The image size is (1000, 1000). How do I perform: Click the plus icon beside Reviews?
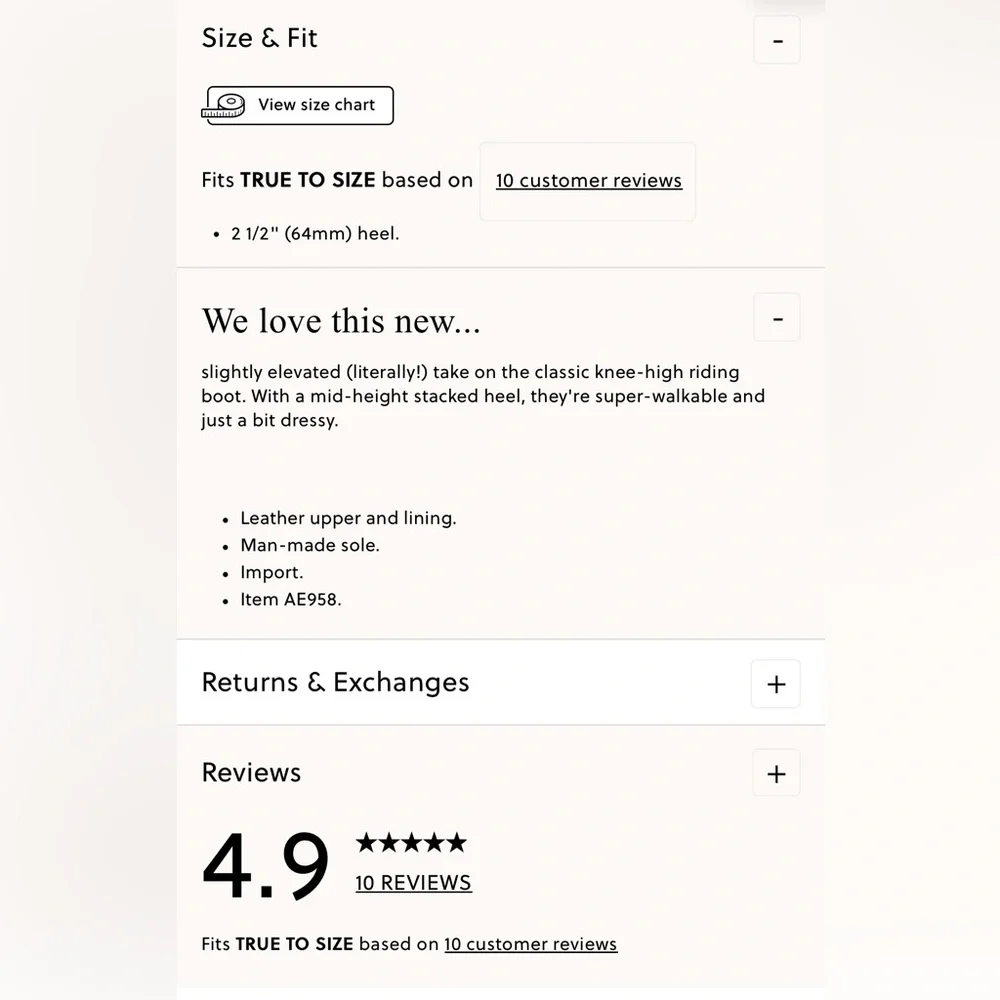click(x=776, y=773)
